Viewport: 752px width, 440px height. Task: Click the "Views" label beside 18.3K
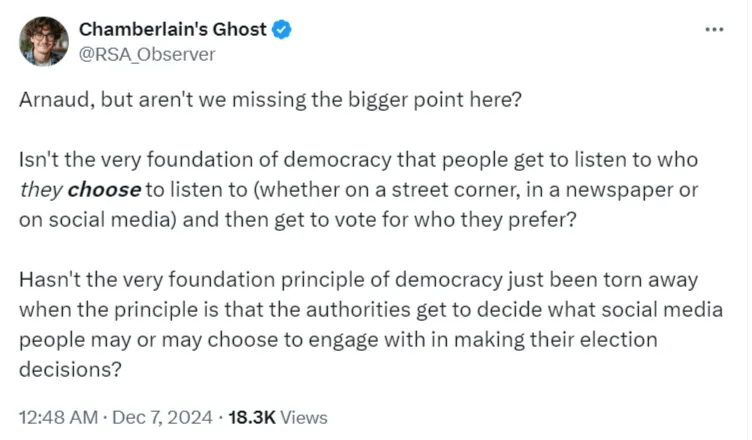pyautogui.click(x=304, y=417)
